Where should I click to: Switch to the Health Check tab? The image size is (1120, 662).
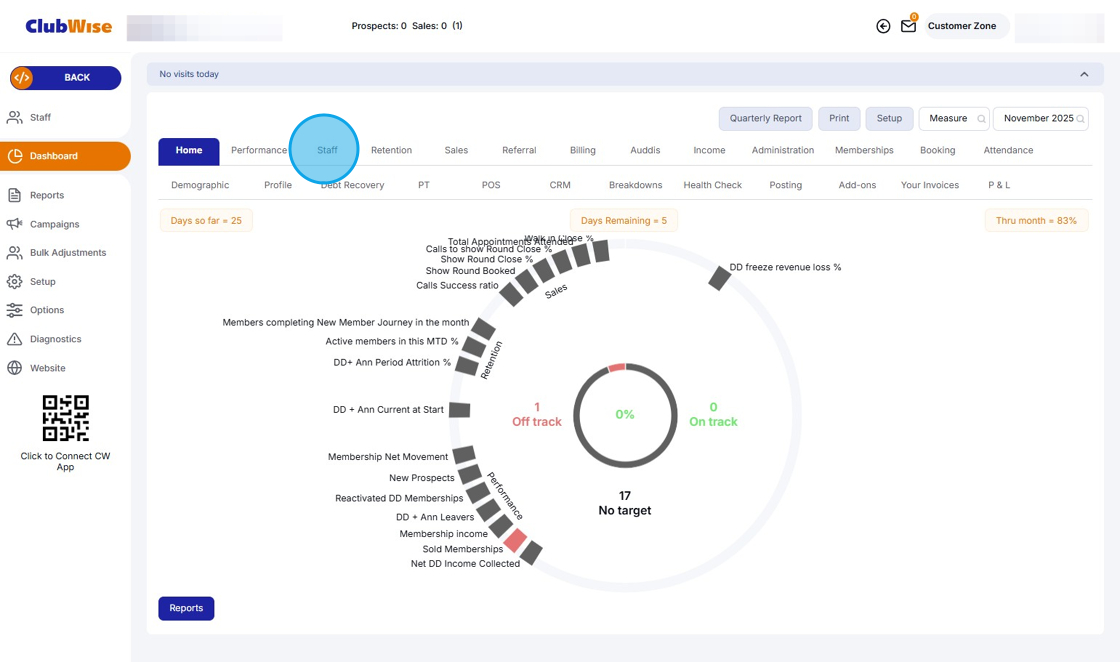point(712,185)
